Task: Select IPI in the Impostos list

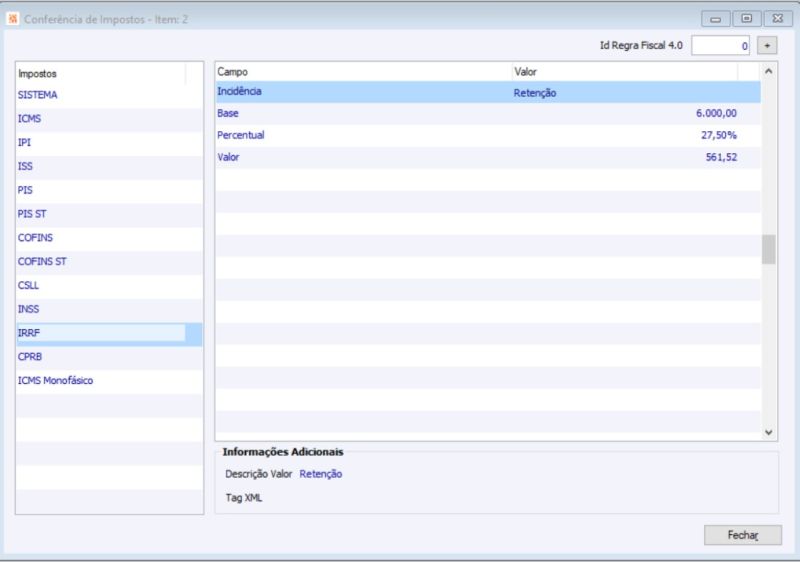Action: coord(109,143)
